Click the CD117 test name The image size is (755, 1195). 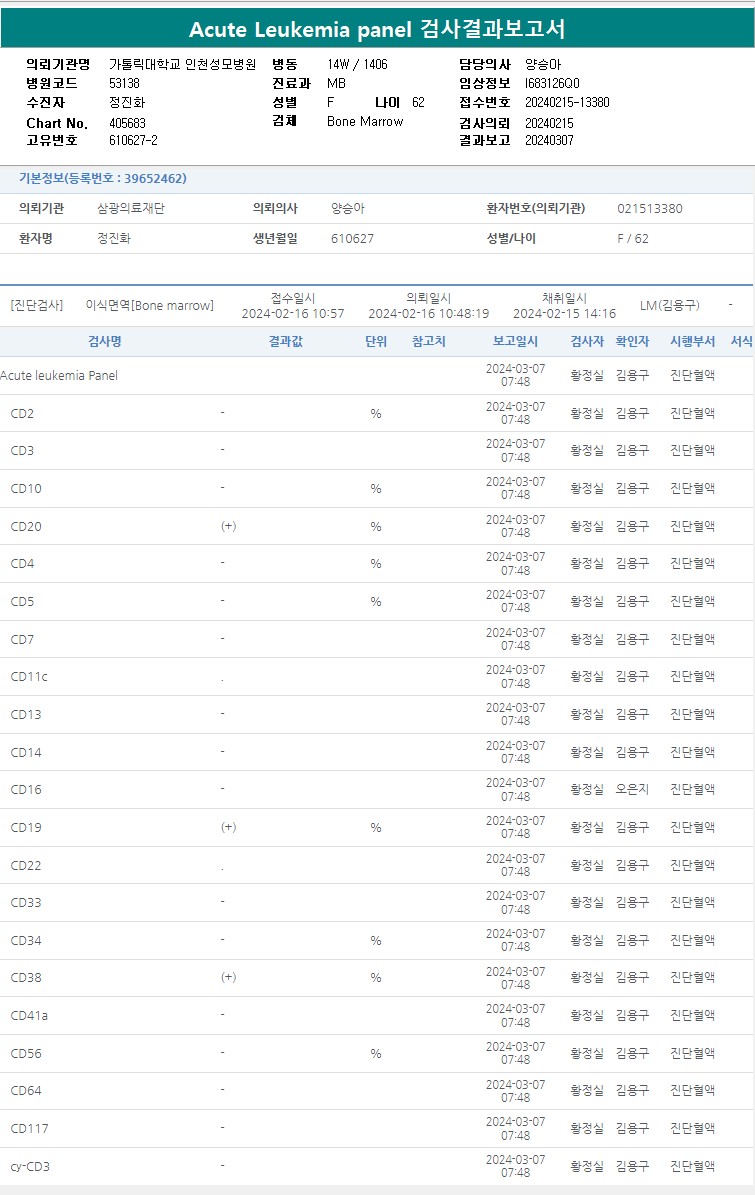[29, 1128]
